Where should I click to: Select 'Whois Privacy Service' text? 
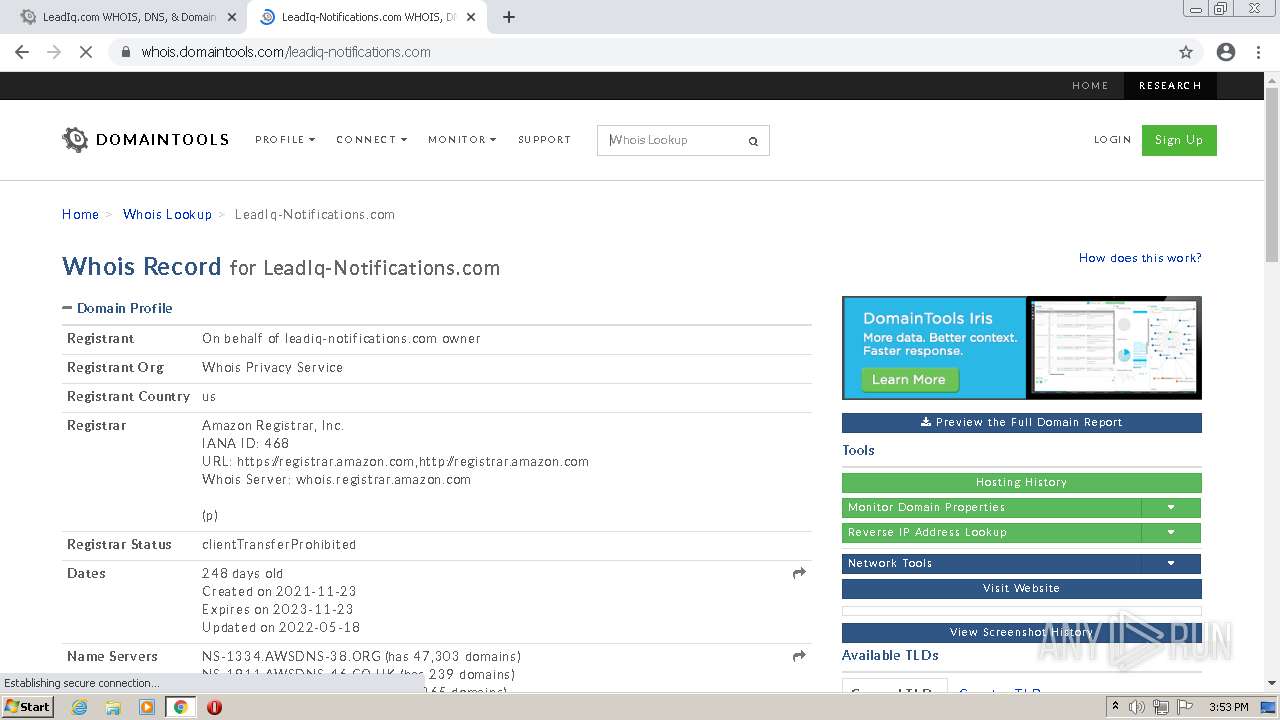point(272,367)
